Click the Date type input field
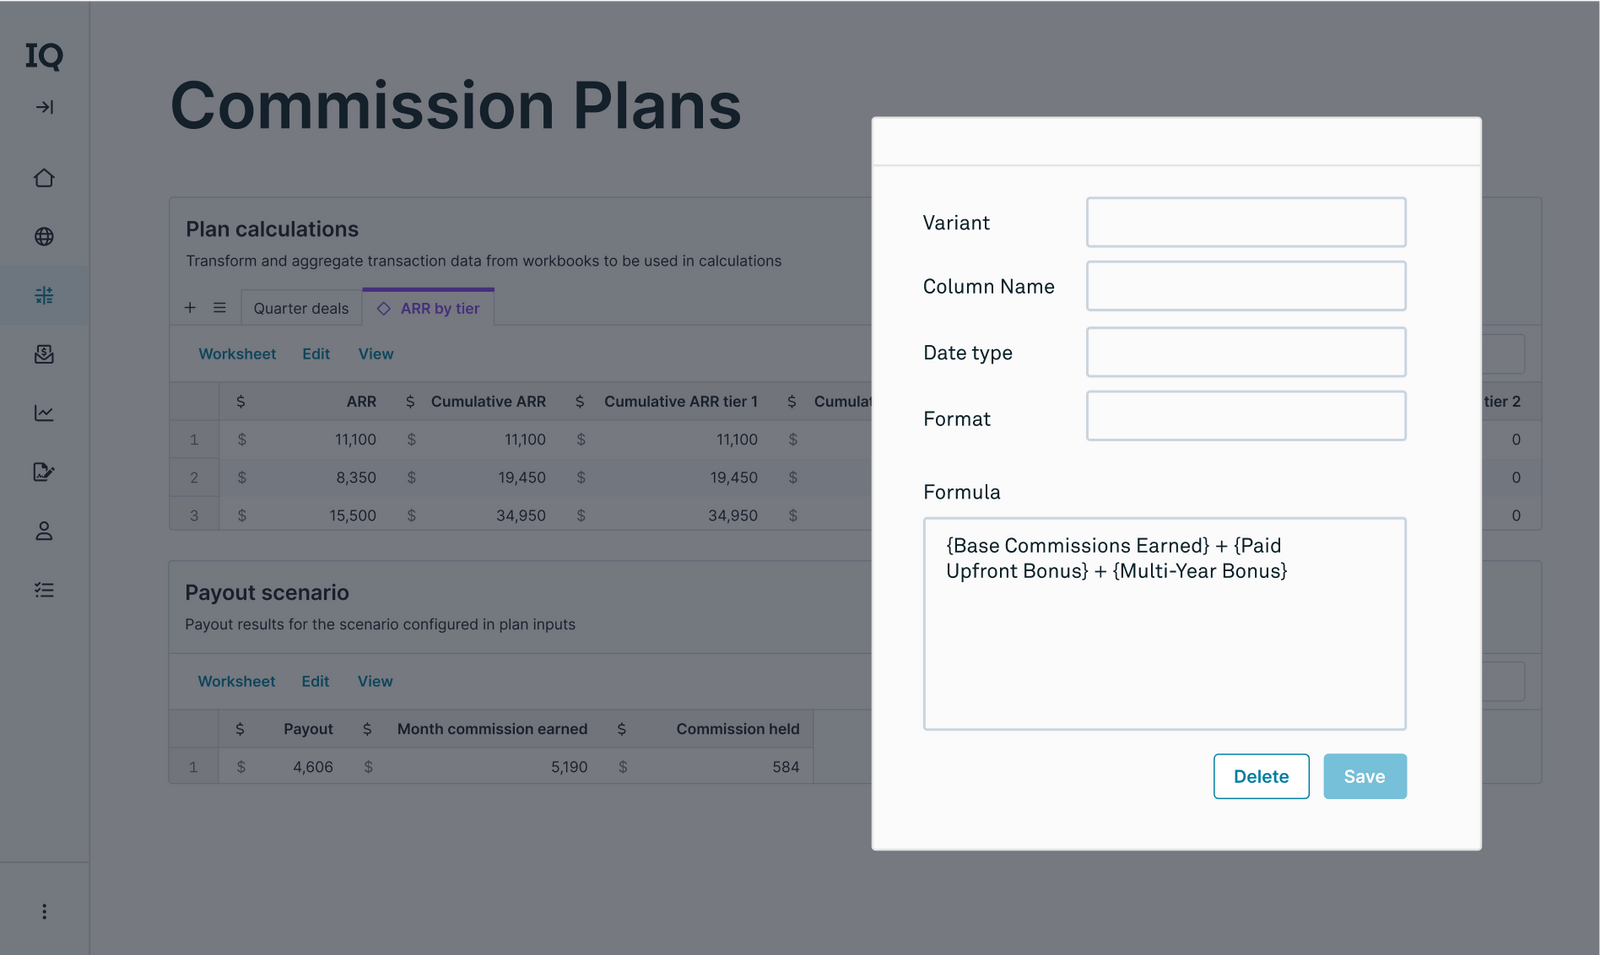The height and width of the screenshot is (955, 1600). [1245, 352]
